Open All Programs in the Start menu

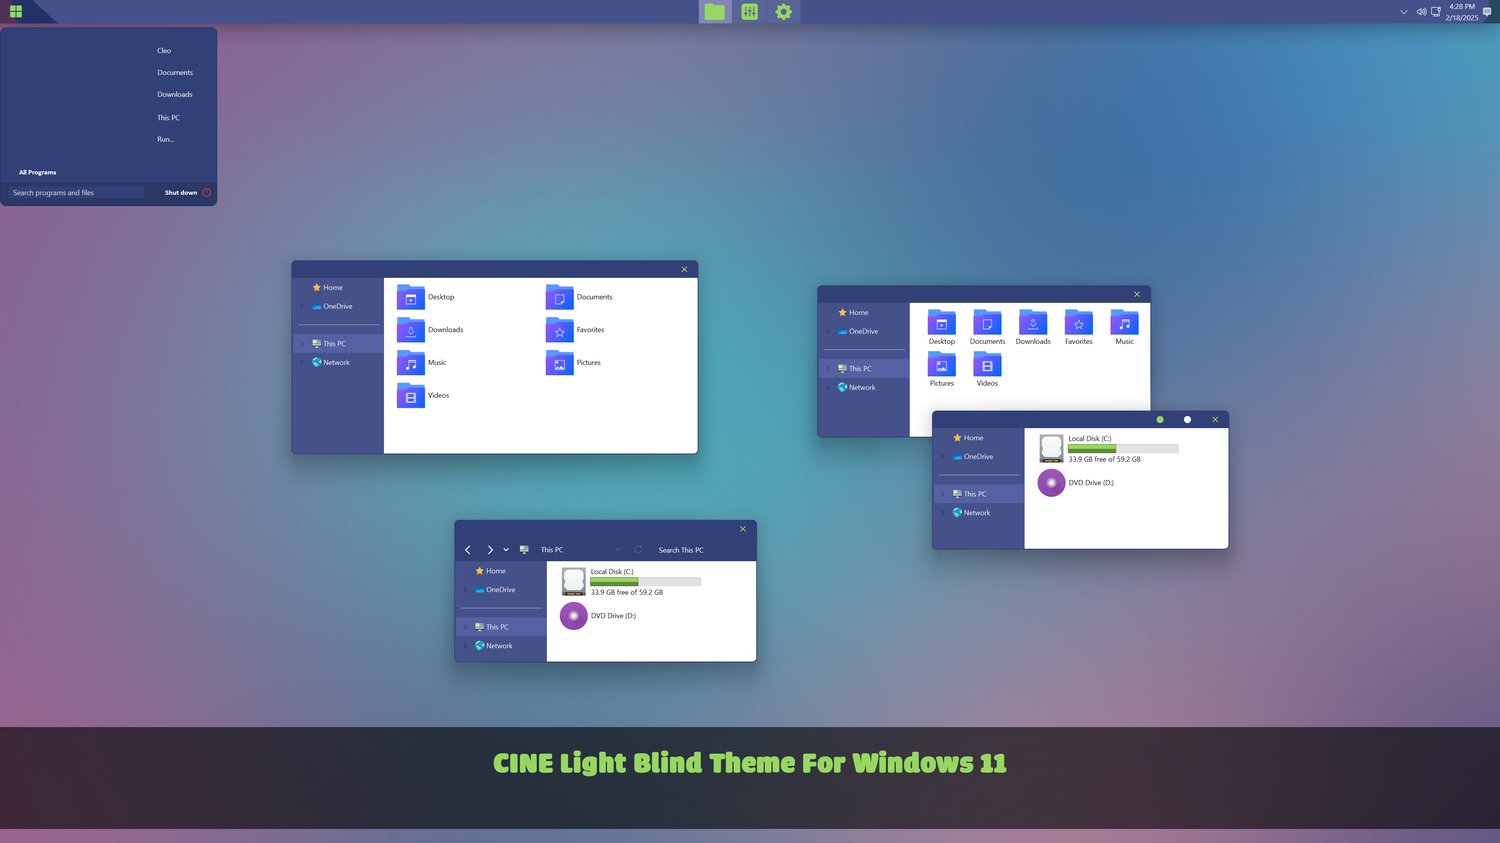pos(38,173)
